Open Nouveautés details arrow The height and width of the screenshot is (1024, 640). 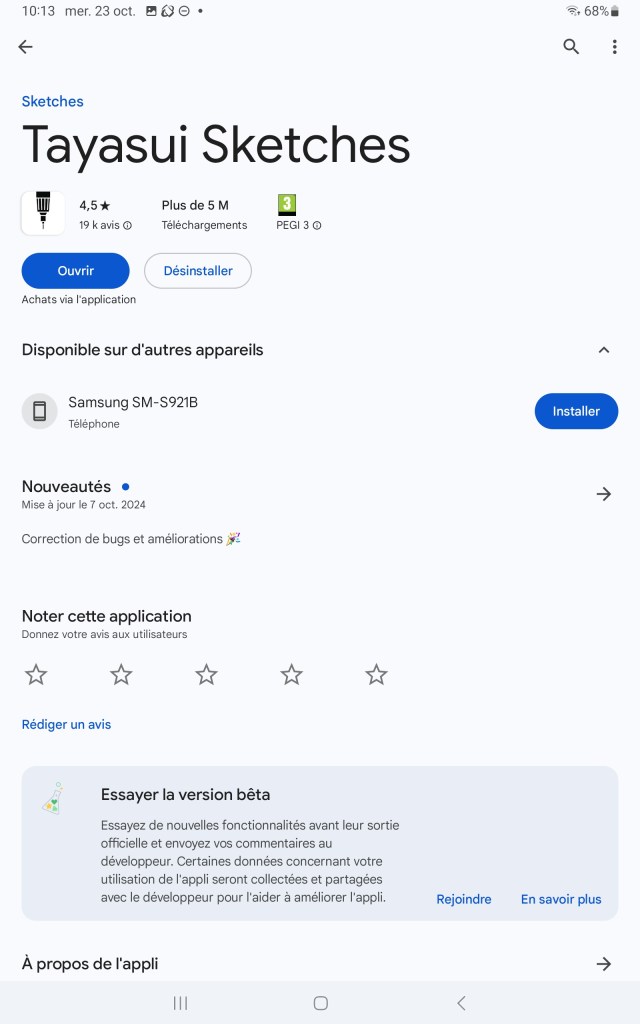pyautogui.click(x=603, y=494)
